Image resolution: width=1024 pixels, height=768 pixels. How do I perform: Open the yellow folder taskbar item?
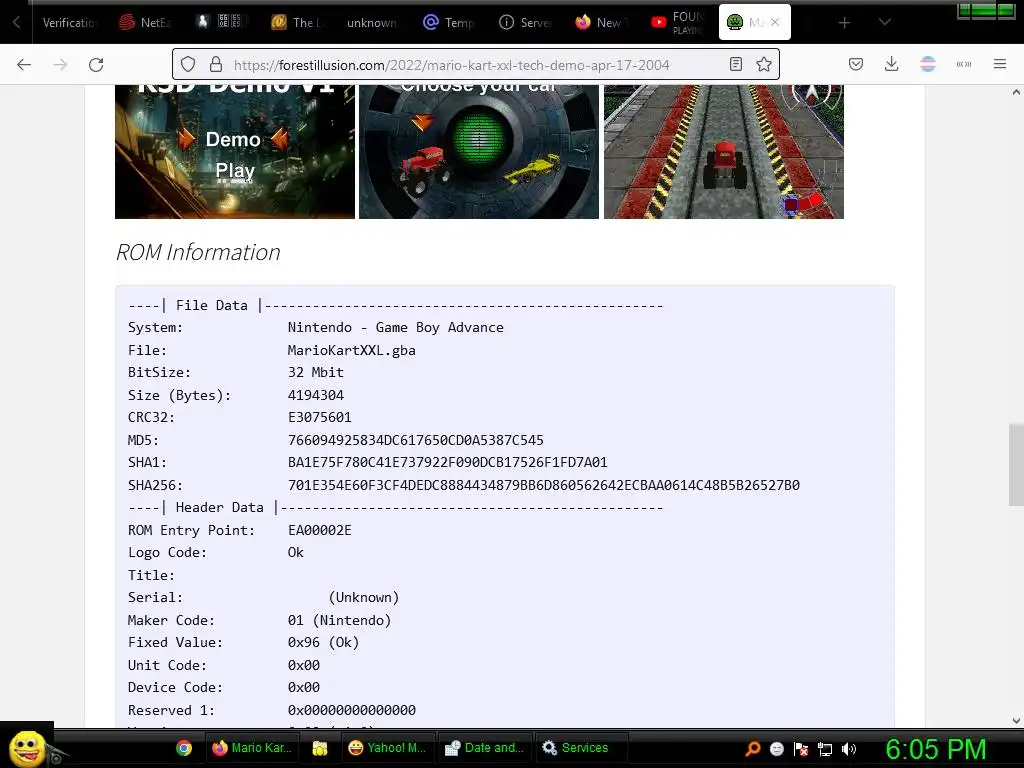[319, 748]
